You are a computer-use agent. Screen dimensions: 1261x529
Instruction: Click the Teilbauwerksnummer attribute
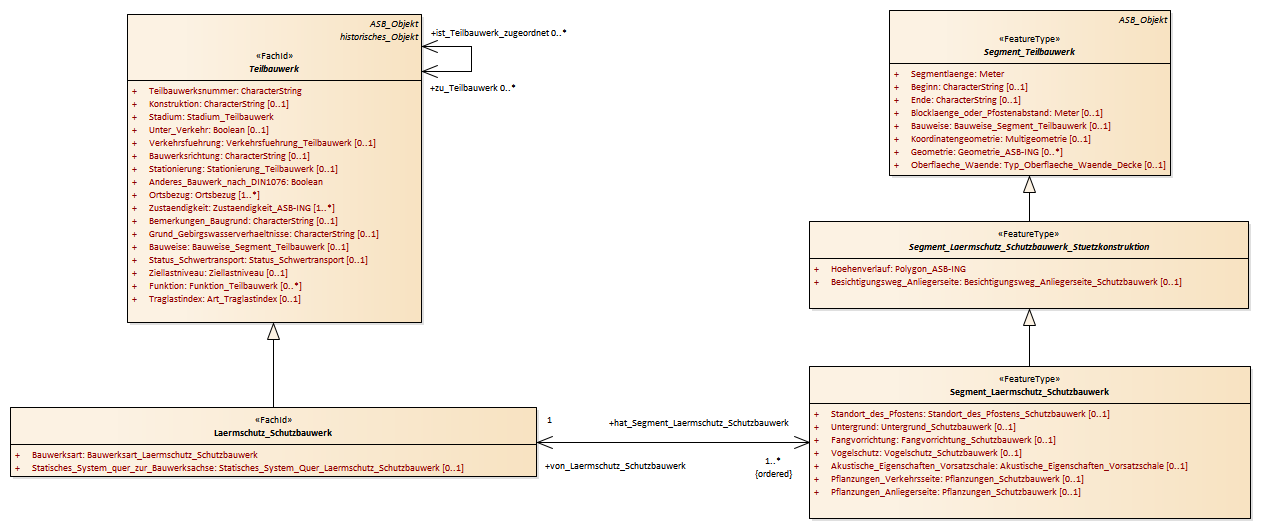(225, 91)
